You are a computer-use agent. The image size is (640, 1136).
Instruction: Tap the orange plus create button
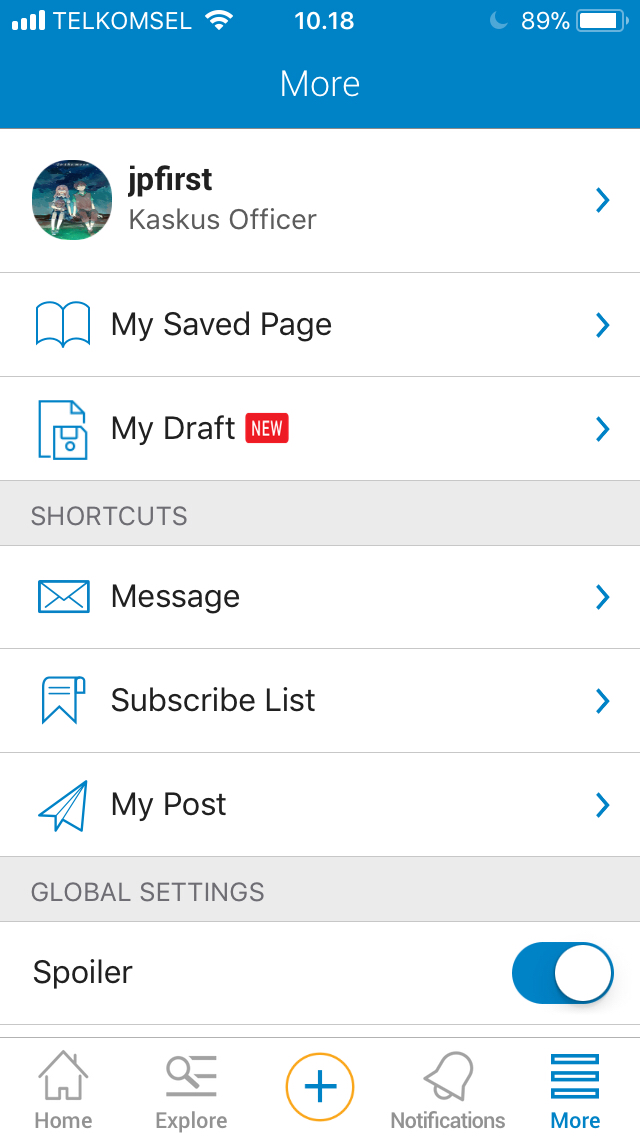click(319, 1086)
